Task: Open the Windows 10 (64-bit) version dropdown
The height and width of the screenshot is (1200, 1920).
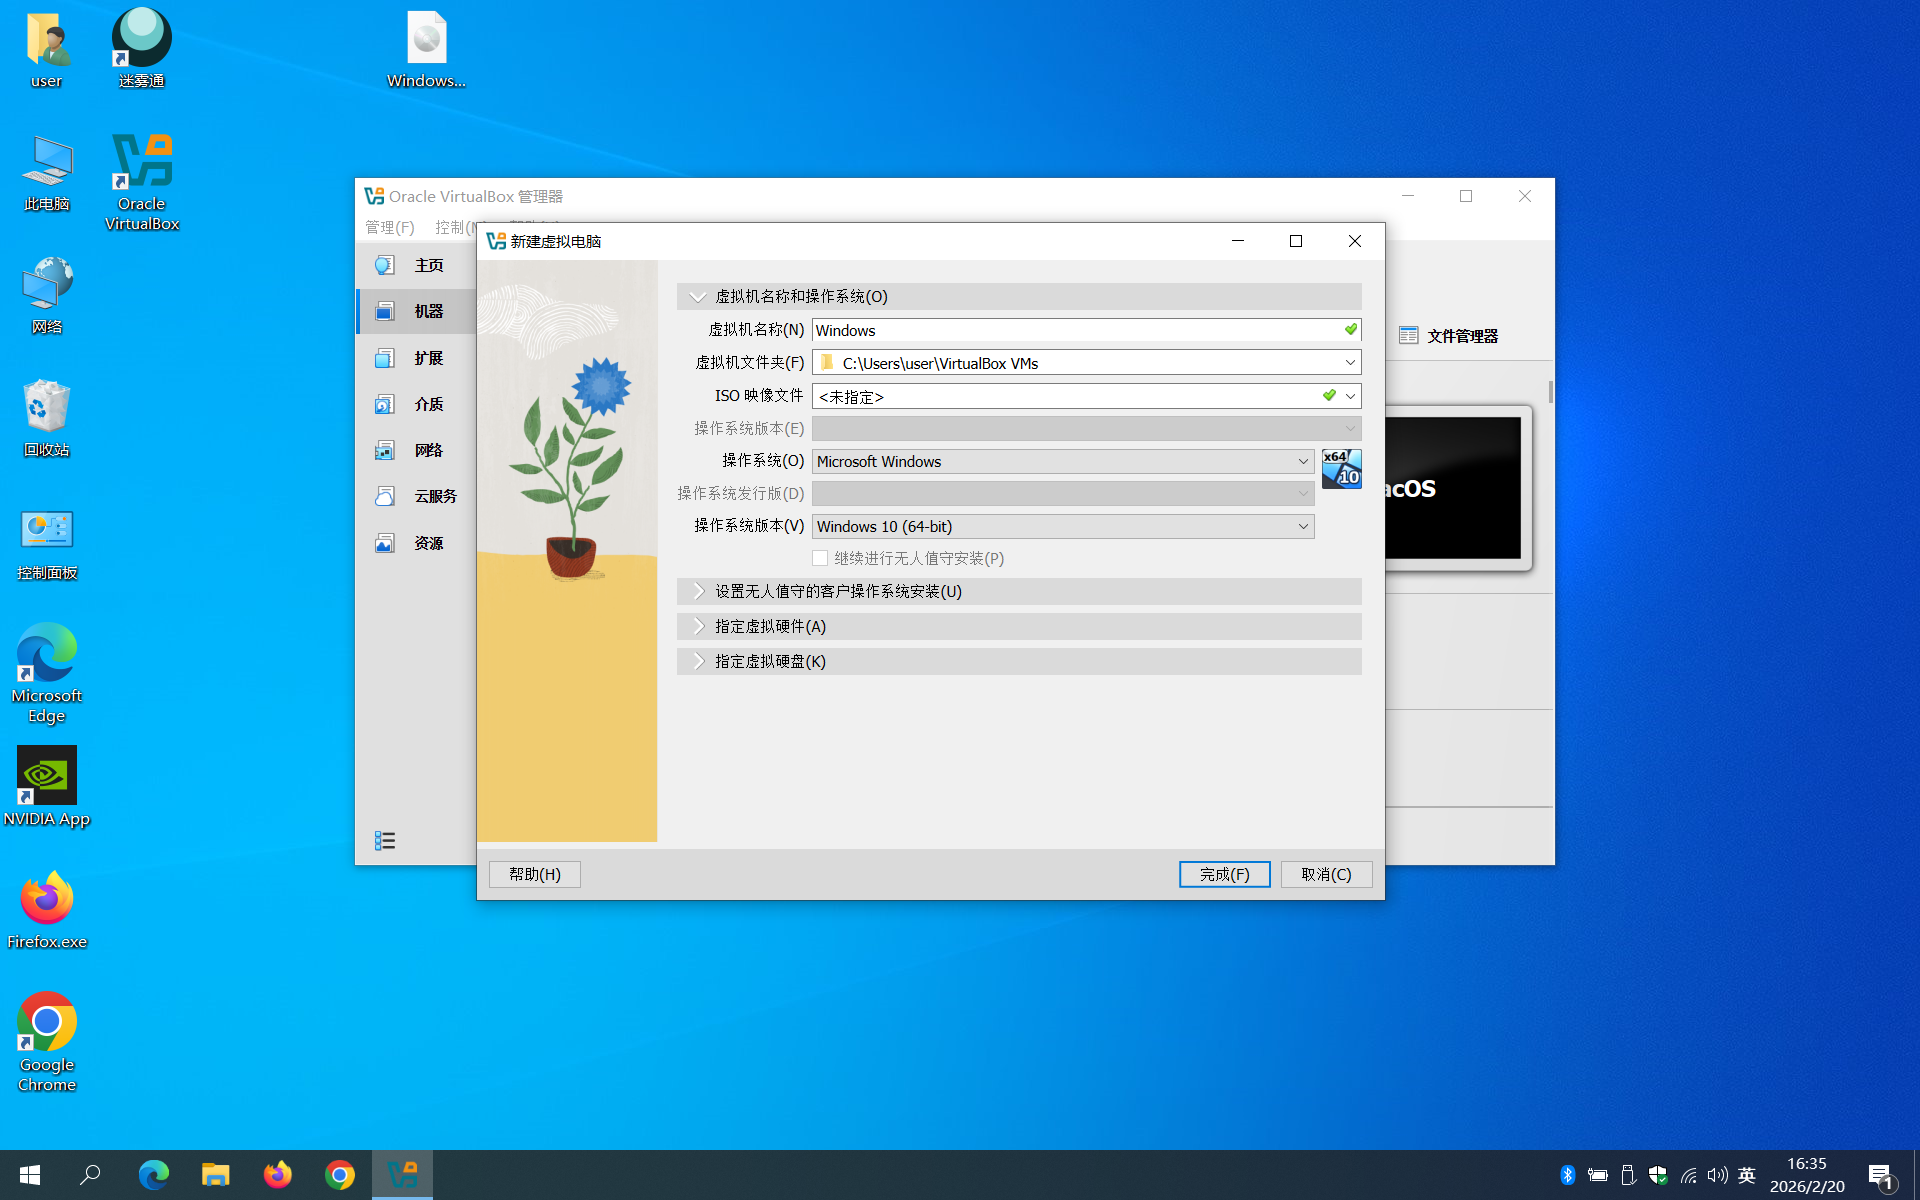Action: click(1062, 526)
